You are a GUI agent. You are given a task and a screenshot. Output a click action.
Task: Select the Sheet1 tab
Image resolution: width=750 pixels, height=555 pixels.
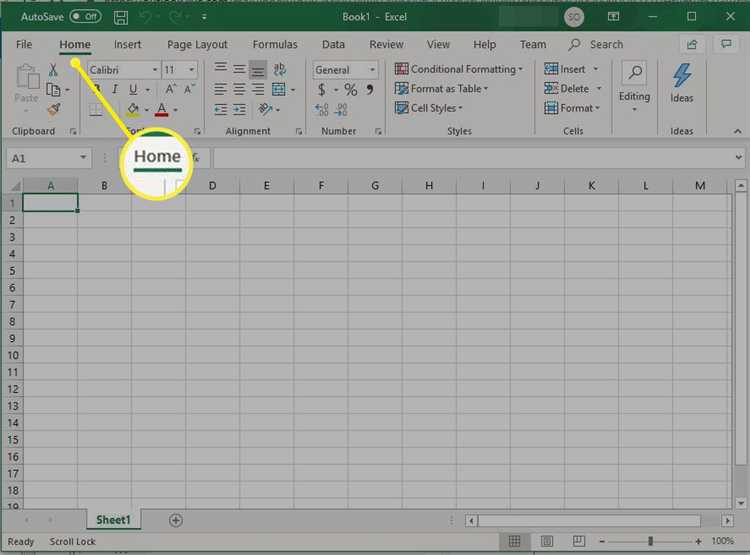[113, 520]
